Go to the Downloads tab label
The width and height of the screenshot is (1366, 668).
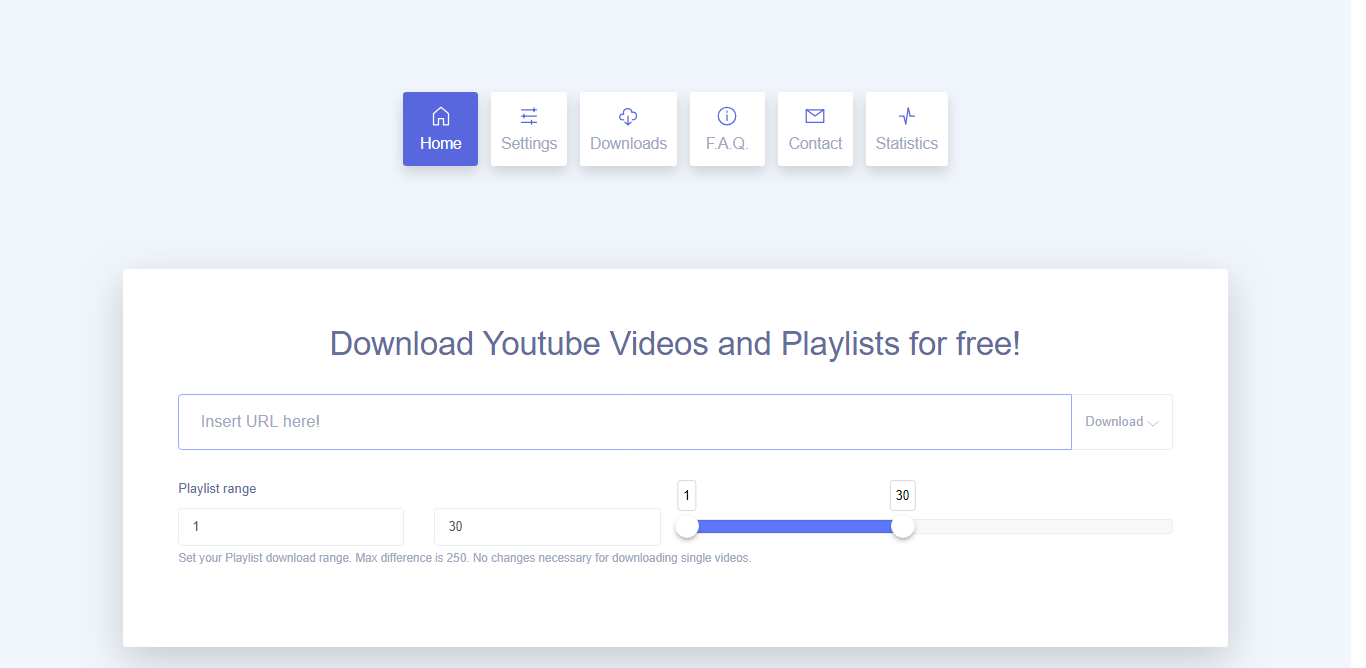pos(628,143)
